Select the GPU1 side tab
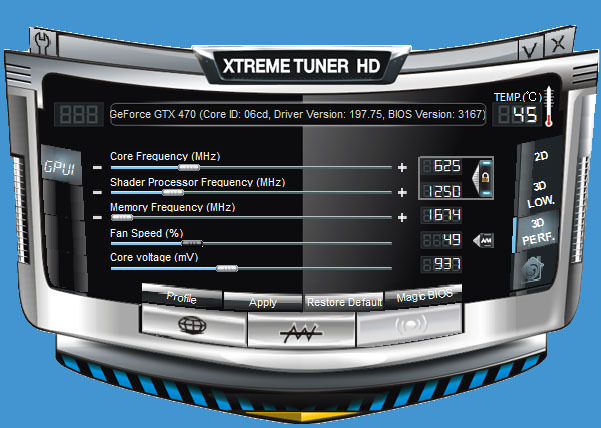Viewport: 601px width, 428px height. (x=60, y=166)
